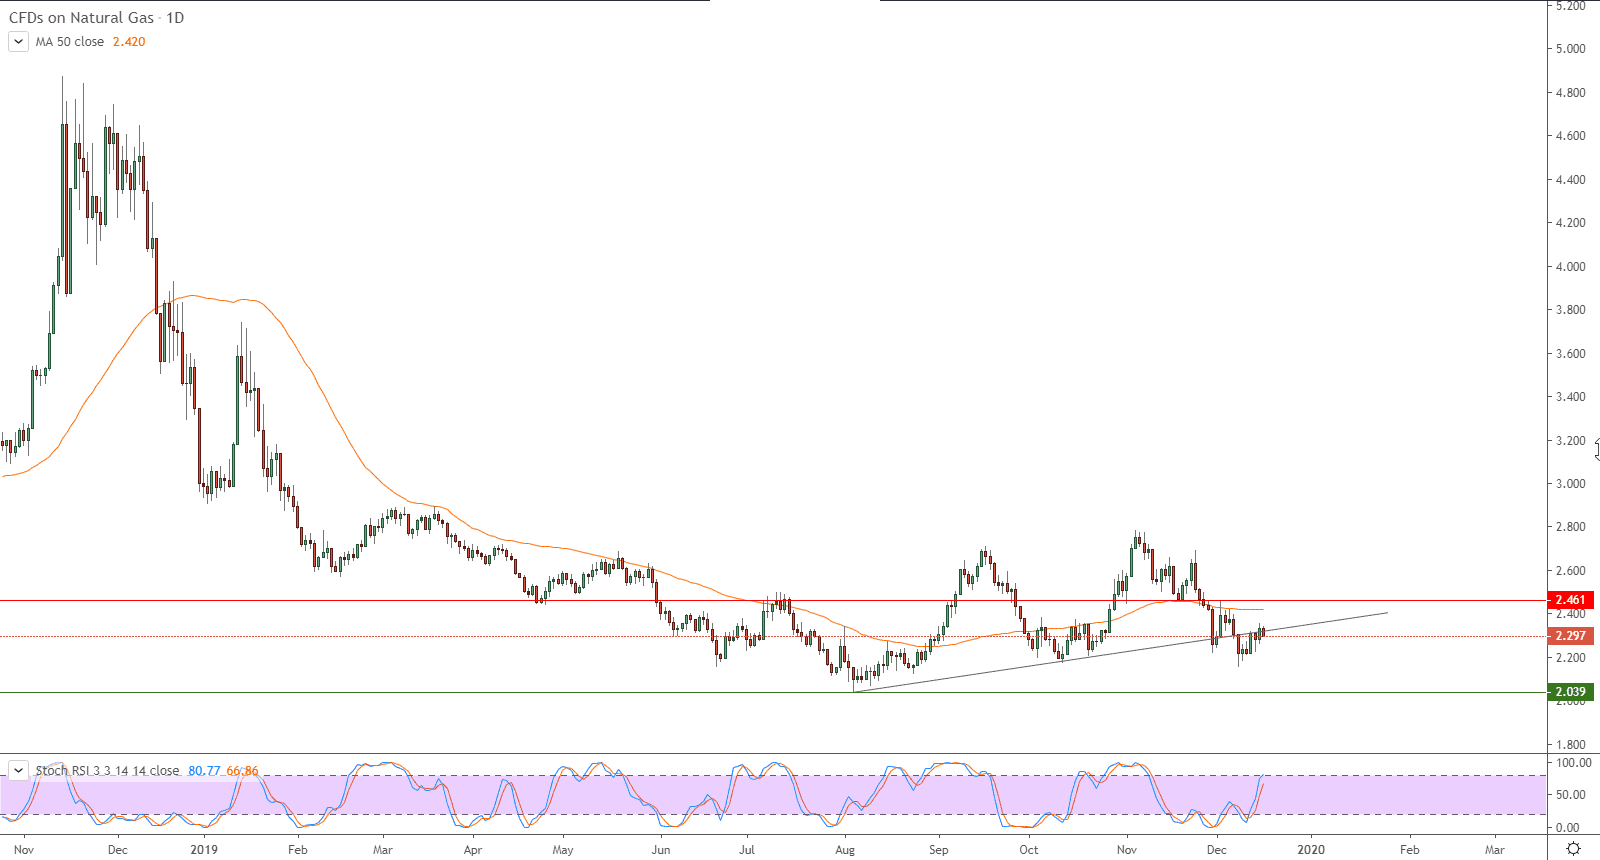Click the 4.400 price axis label
Screen dimensions: 1600x860
click(1570, 180)
